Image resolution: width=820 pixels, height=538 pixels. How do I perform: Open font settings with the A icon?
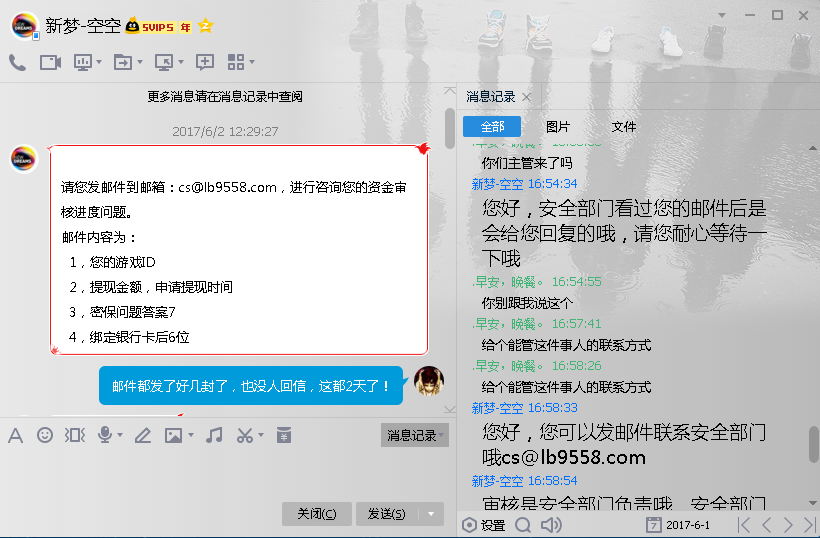coord(16,435)
